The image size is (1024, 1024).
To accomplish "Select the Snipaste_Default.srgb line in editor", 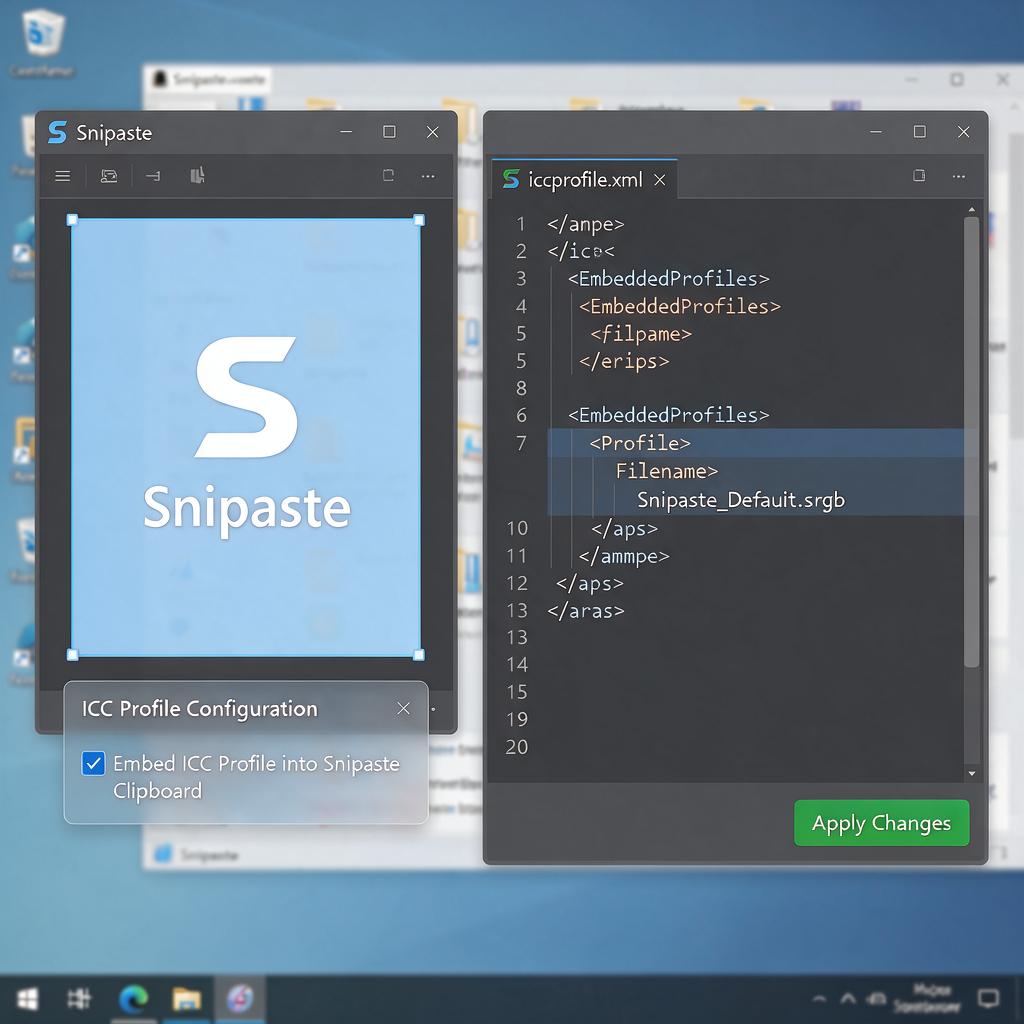I will tap(741, 500).
